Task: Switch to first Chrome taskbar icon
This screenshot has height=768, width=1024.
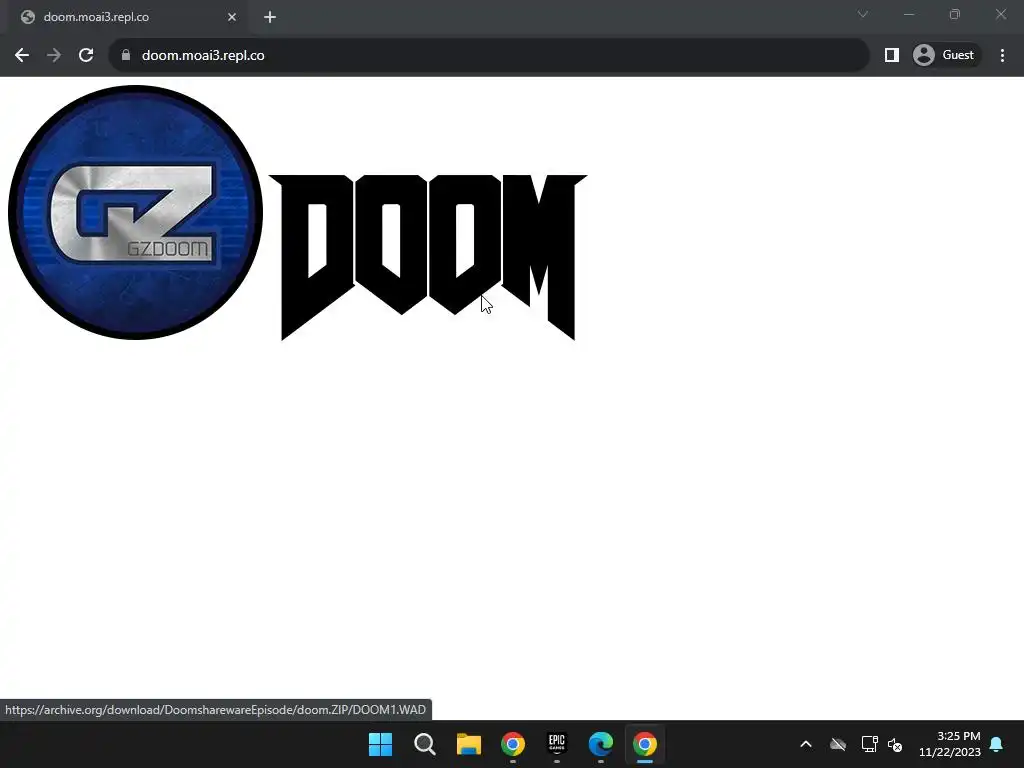Action: pyautogui.click(x=513, y=744)
